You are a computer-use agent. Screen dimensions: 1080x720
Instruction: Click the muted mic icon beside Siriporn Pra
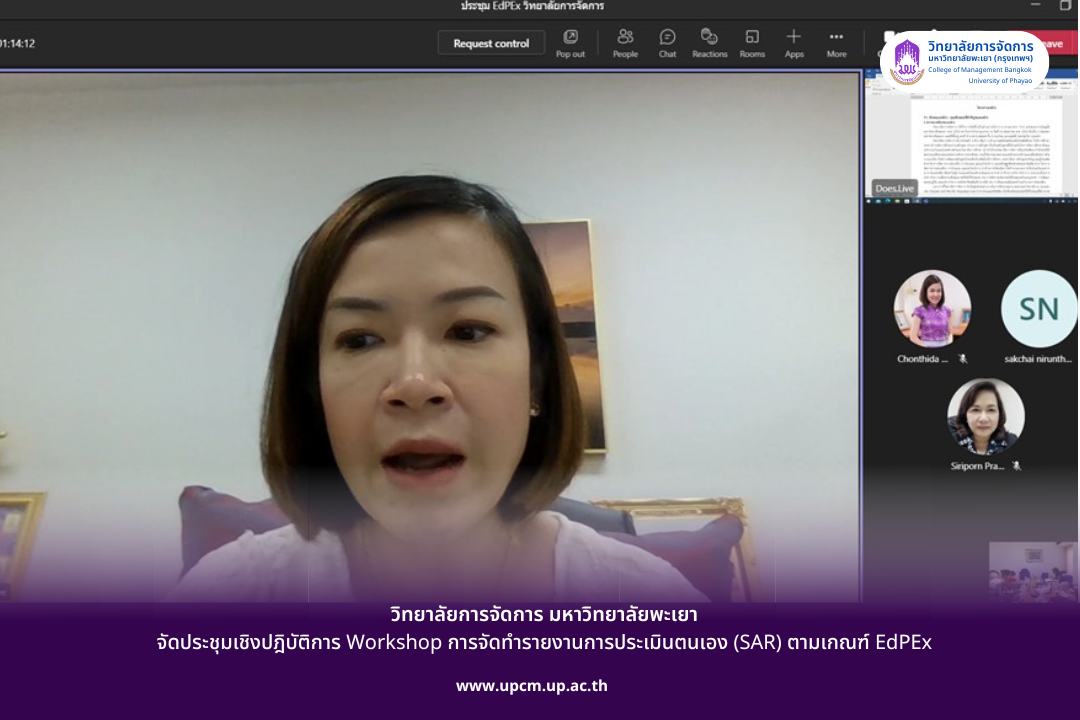tap(1016, 466)
